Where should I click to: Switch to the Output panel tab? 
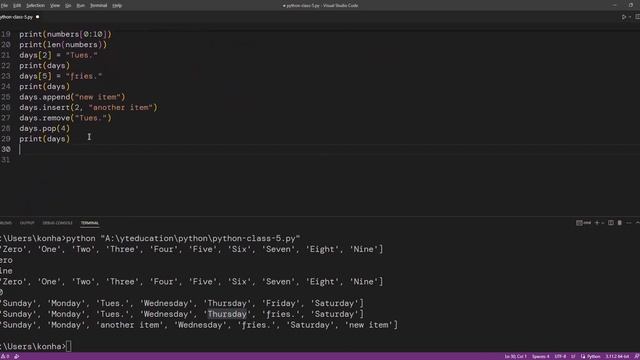tap(27, 223)
